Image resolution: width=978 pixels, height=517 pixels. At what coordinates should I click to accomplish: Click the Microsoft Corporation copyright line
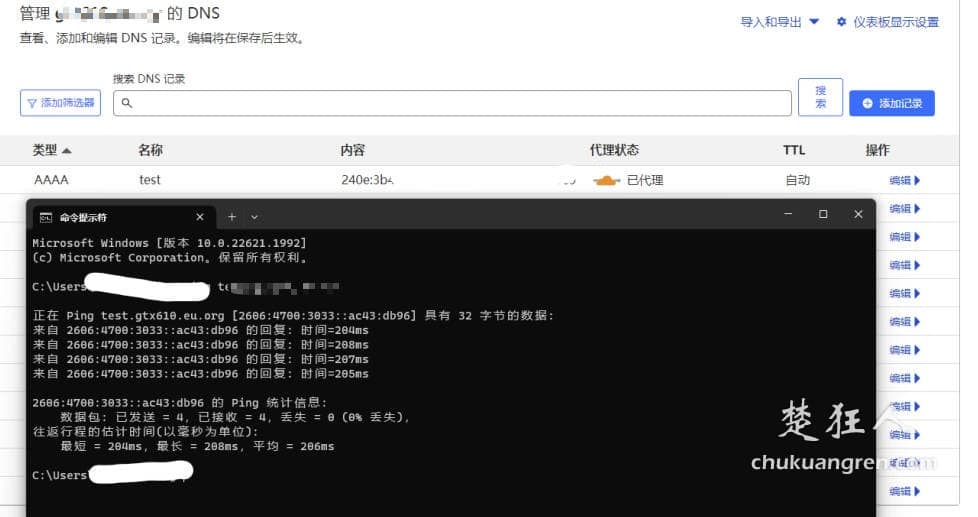click(170, 258)
